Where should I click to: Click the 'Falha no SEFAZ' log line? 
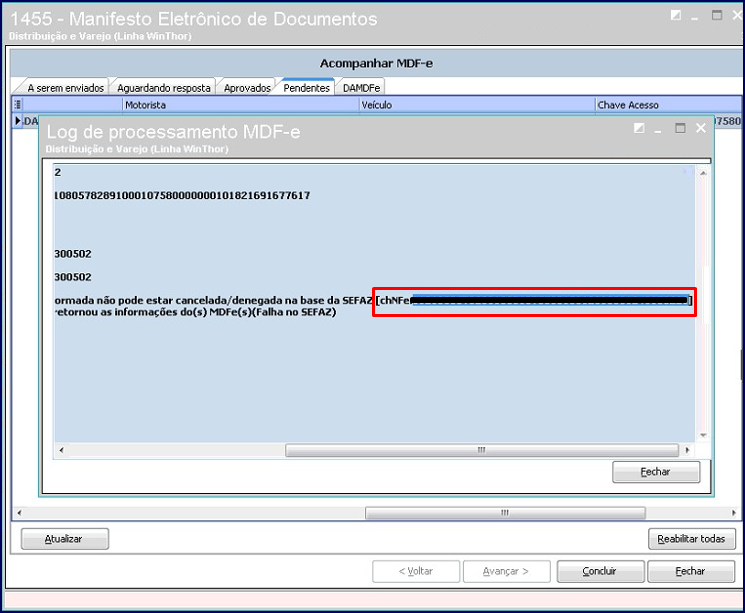[196, 312]
